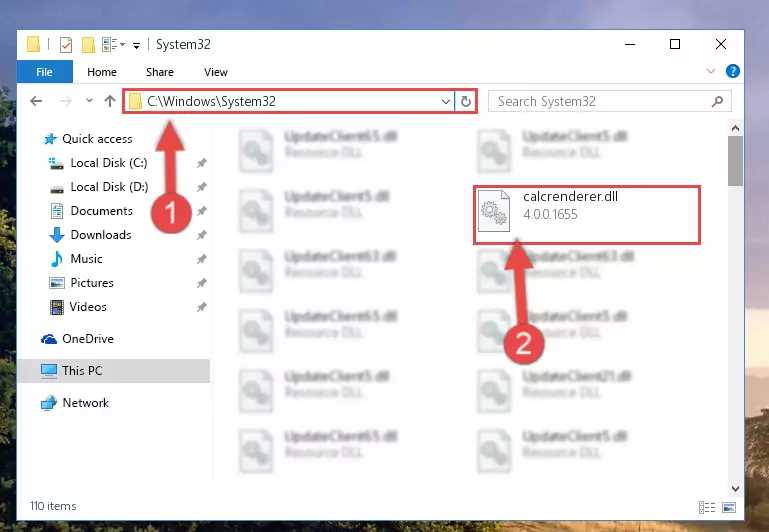Open Pictures folder in navigation pane

(92, 283)
